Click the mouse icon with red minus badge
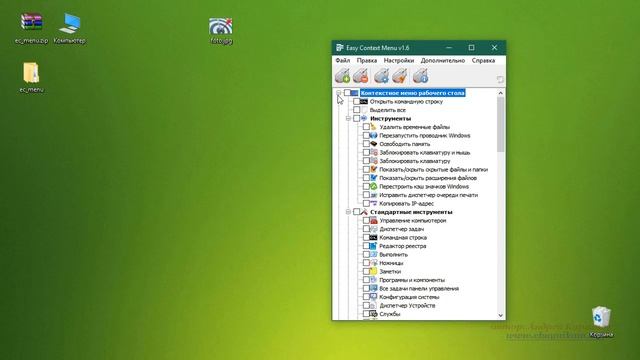 coord(361,76)
